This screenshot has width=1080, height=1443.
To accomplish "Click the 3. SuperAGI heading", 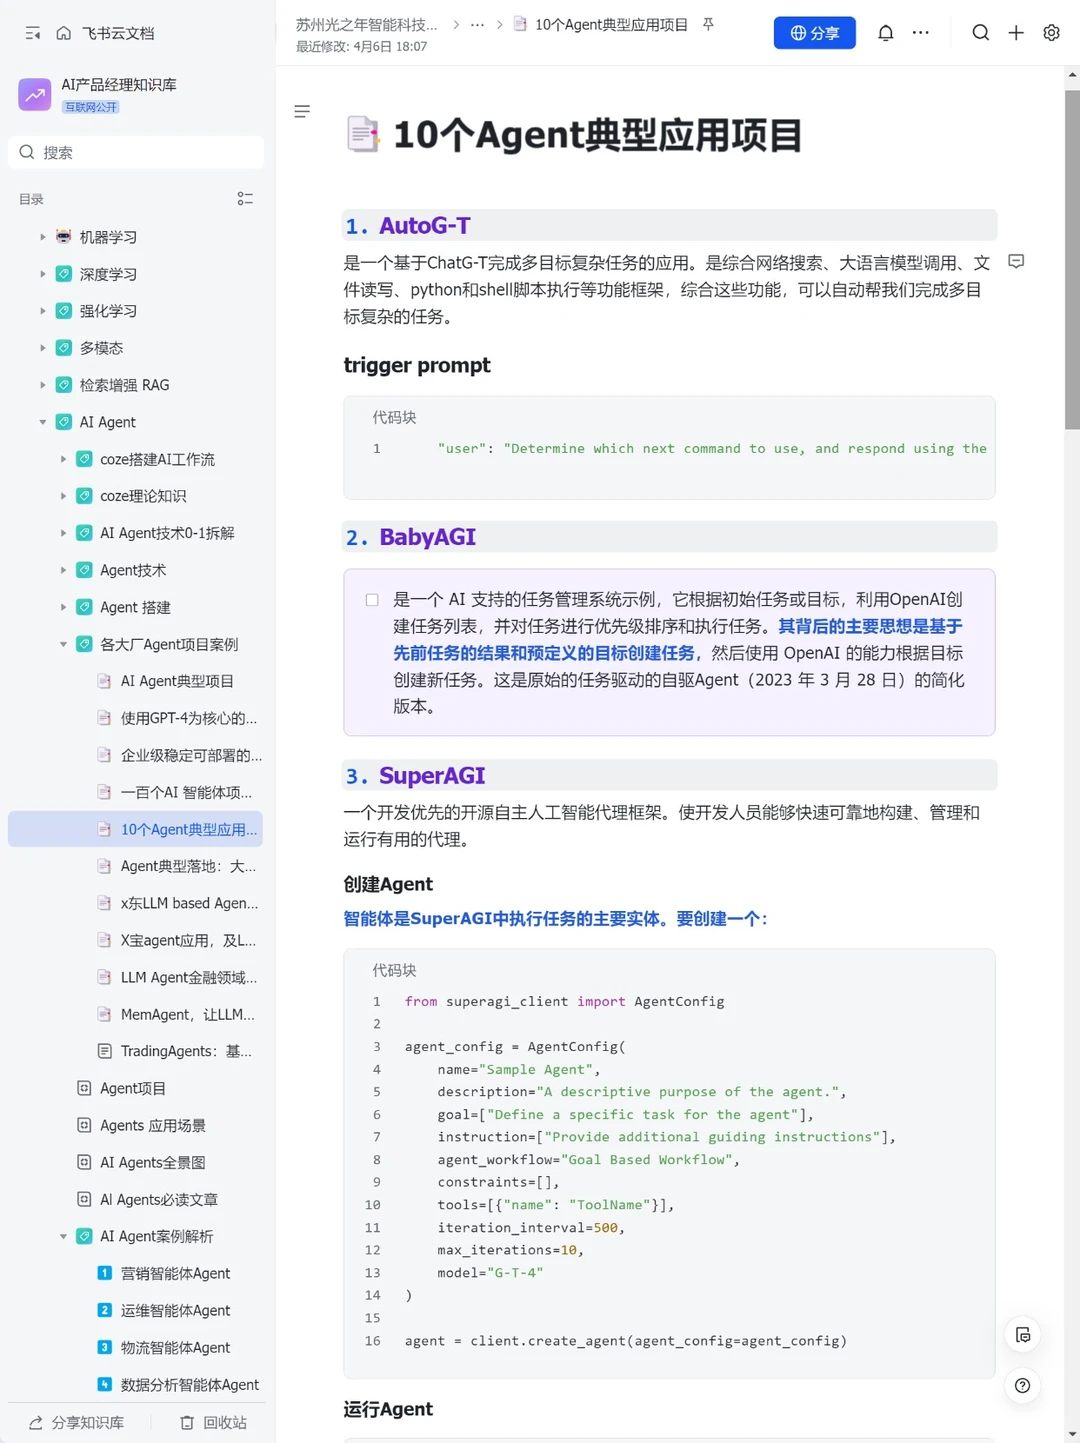I will [x=415, y=776].
